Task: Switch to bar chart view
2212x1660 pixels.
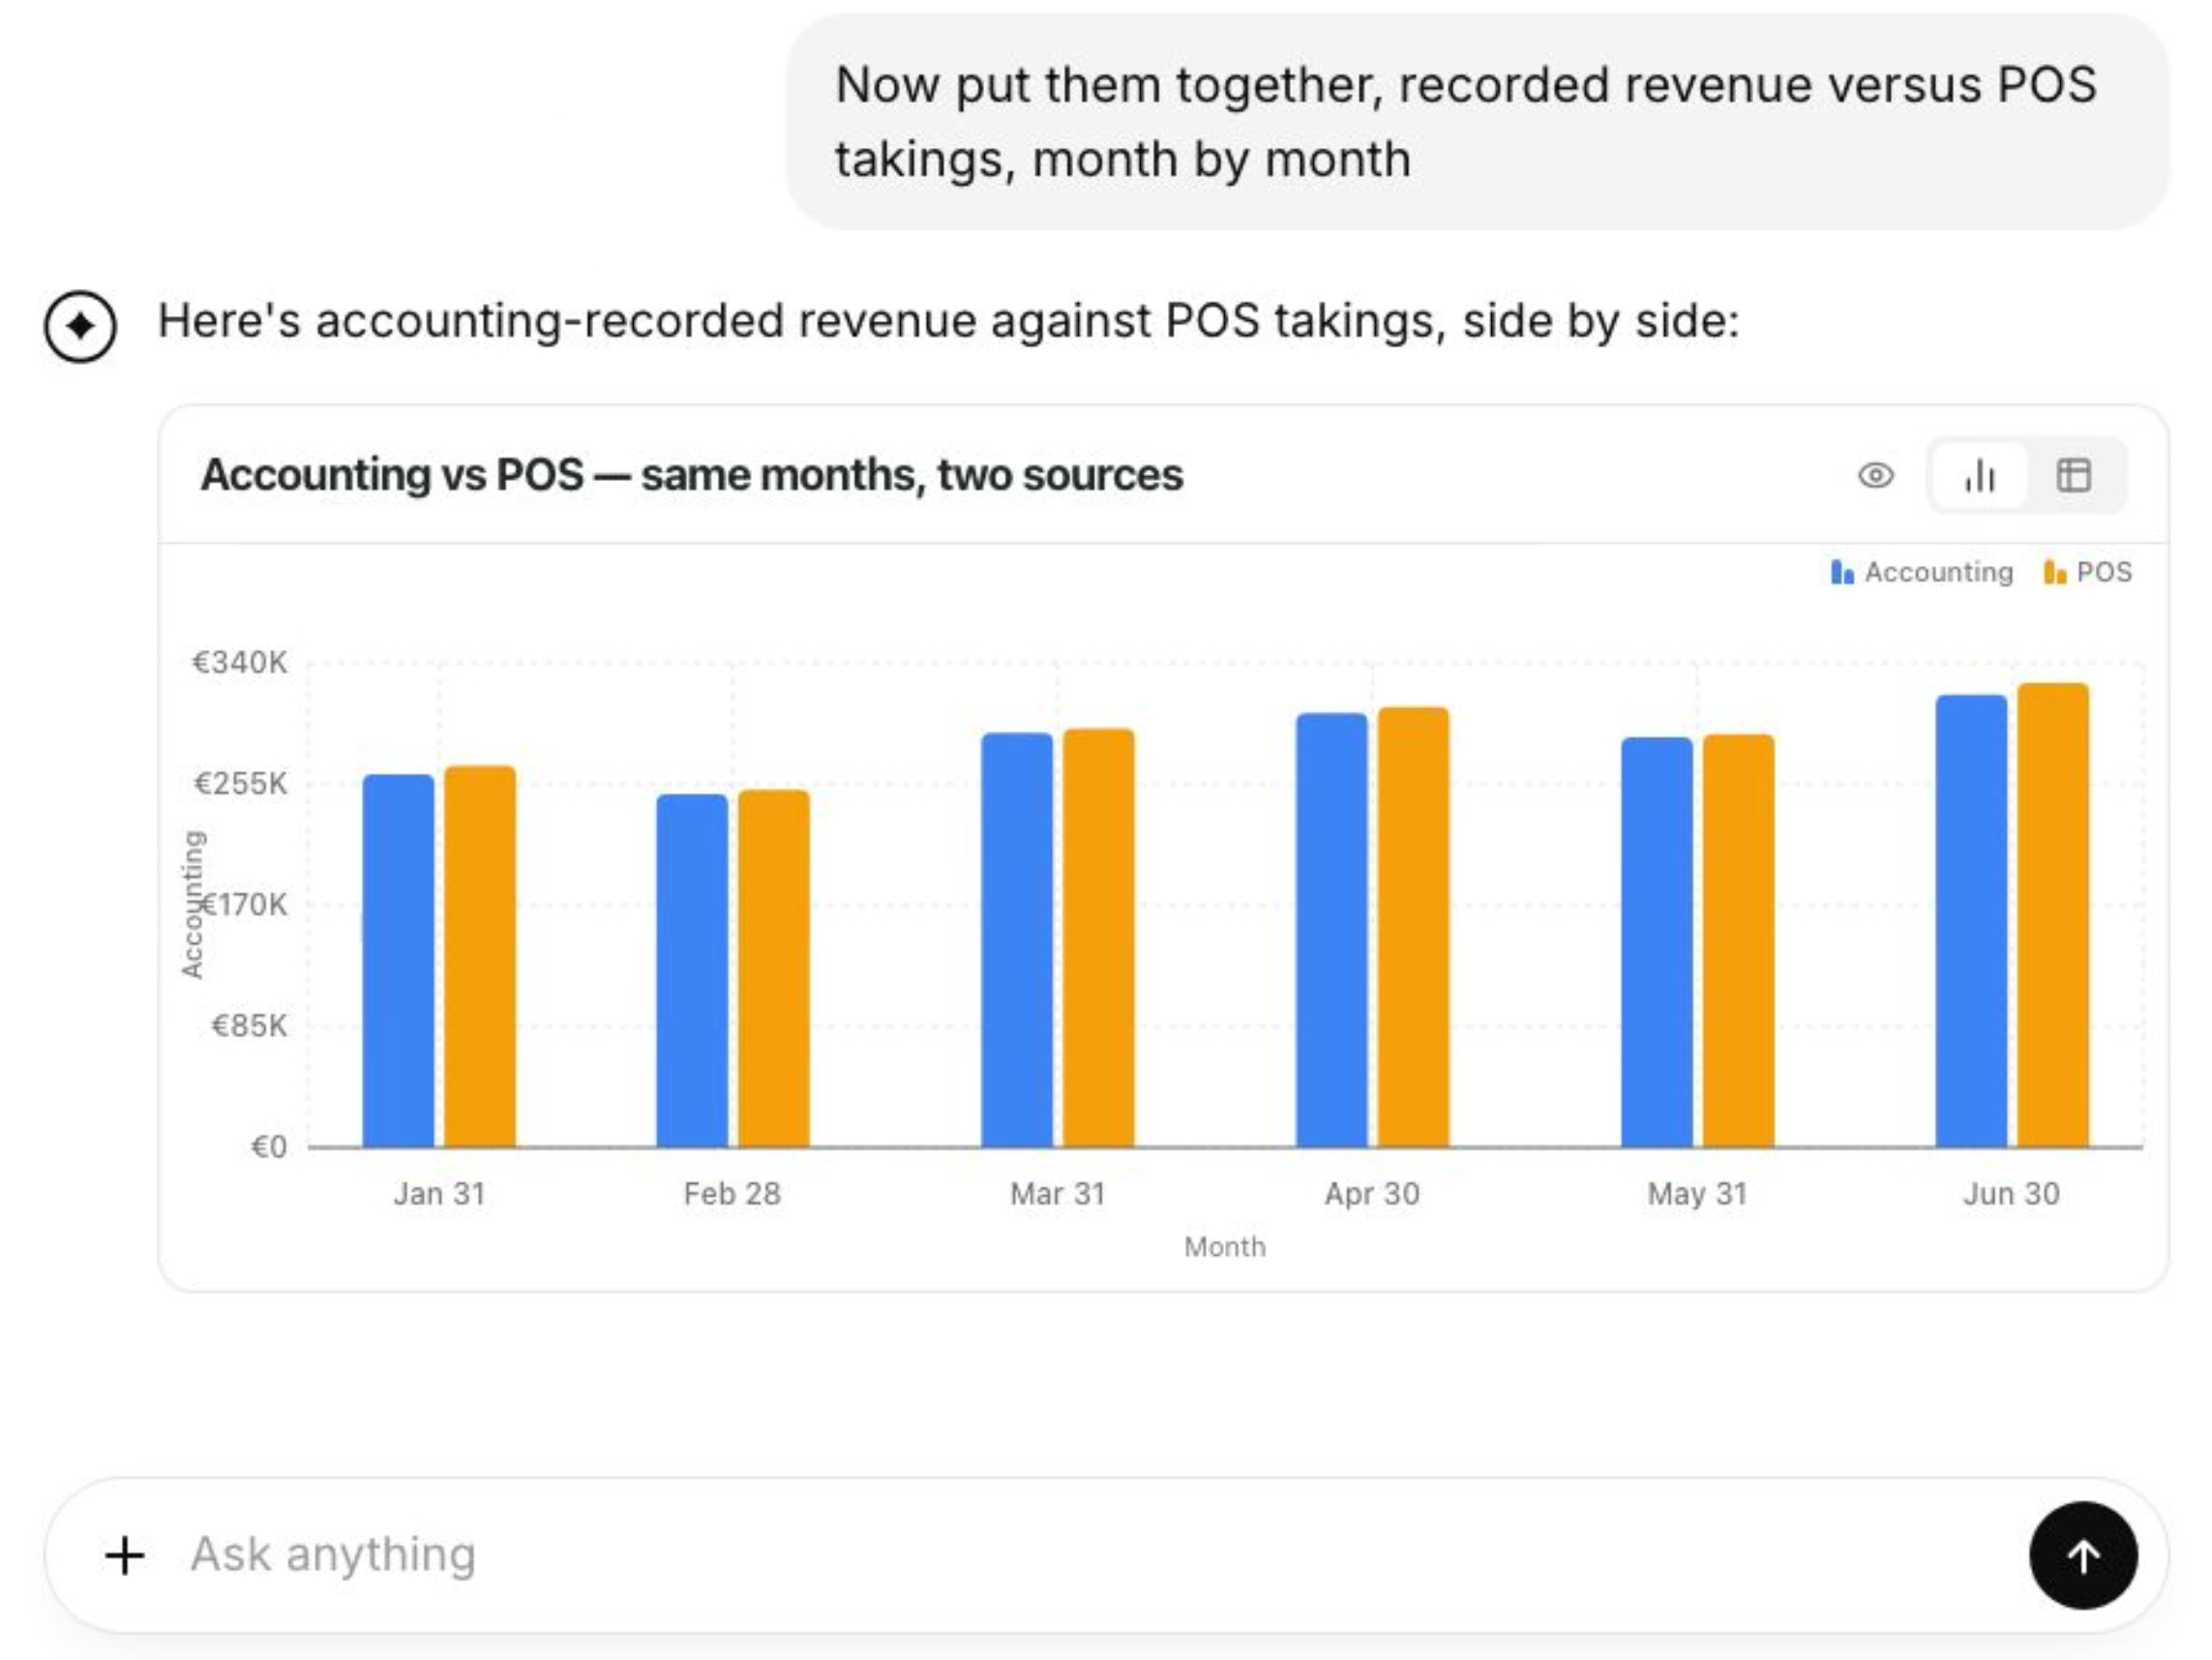Action: [1979, 475]
